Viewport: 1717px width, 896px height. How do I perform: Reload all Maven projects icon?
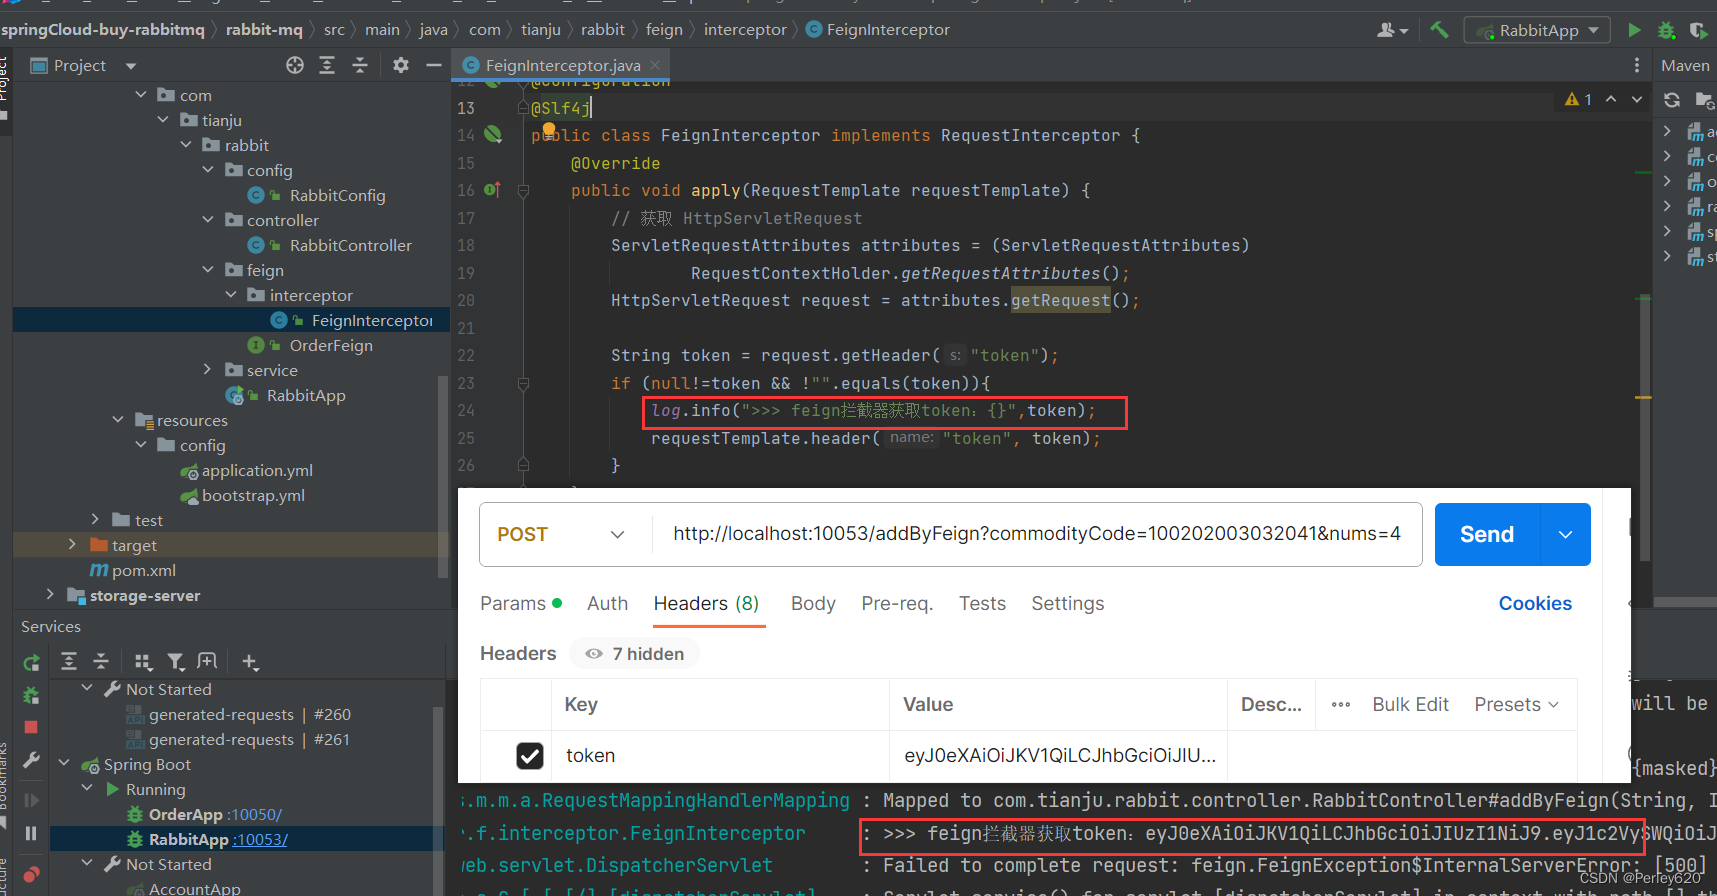1672,99
